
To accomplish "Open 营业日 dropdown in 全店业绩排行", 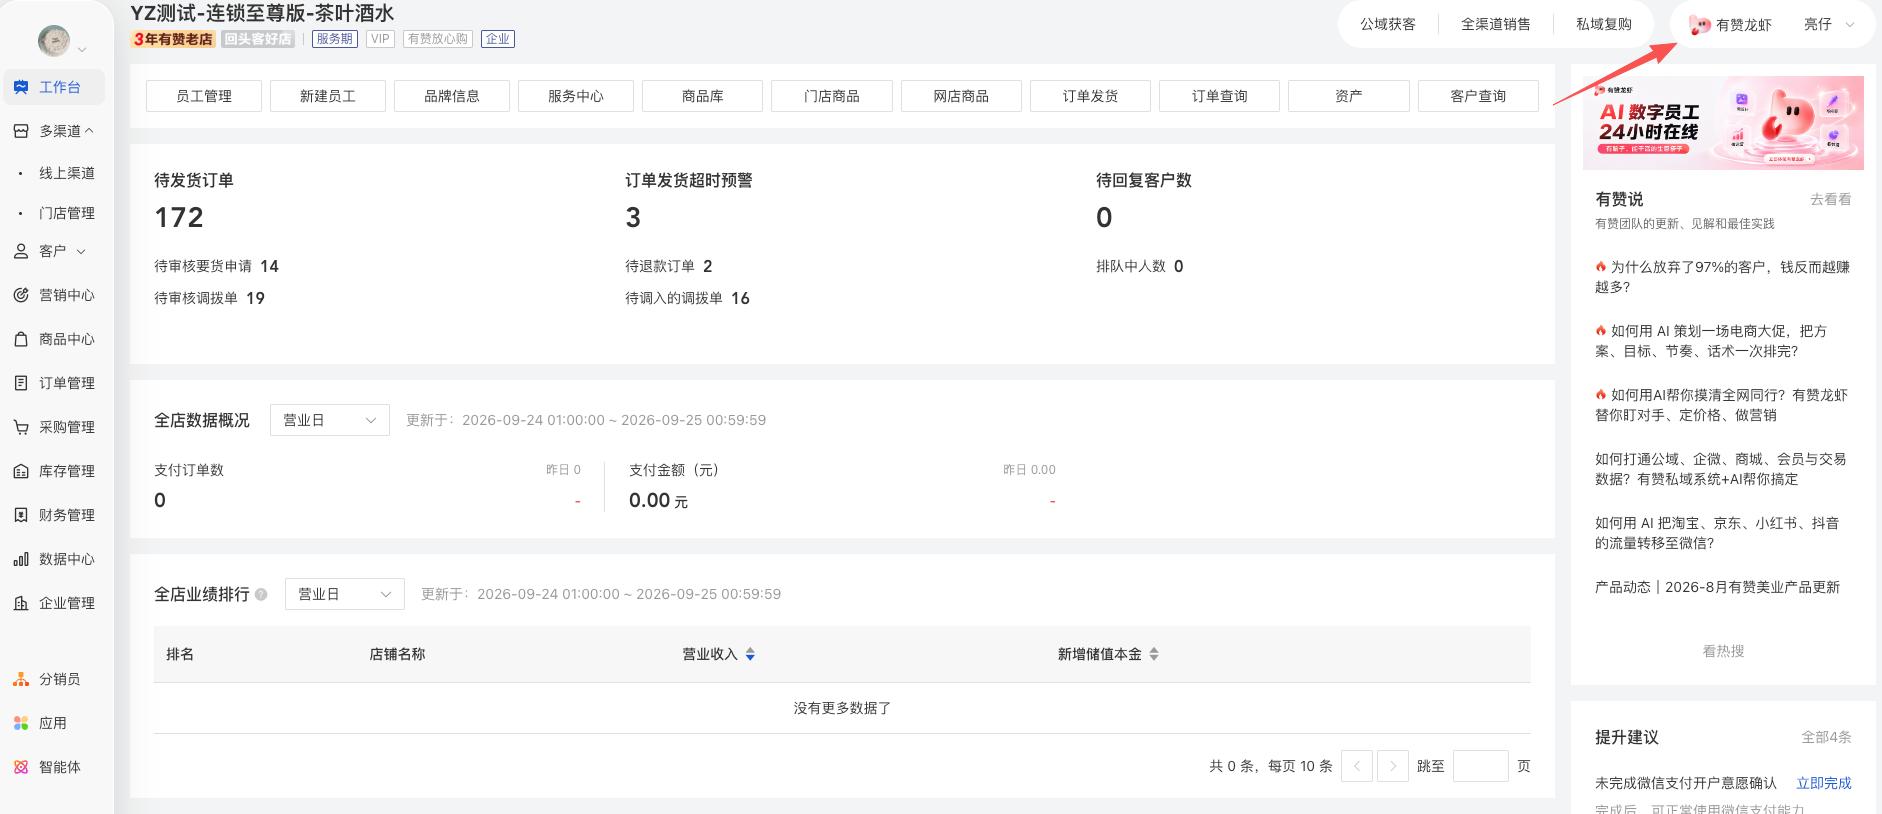I will 345,594.
